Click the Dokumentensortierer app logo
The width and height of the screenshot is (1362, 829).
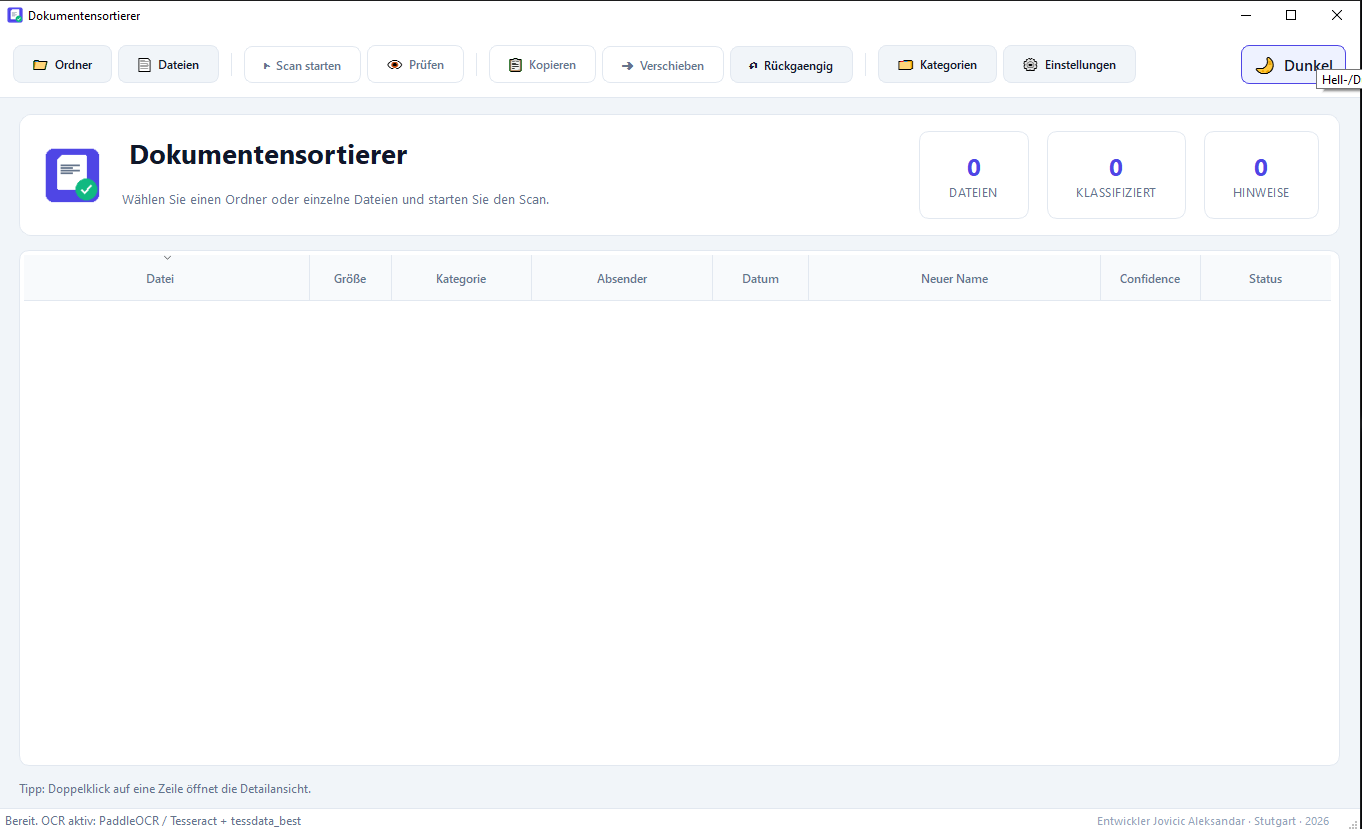point(72,175)
